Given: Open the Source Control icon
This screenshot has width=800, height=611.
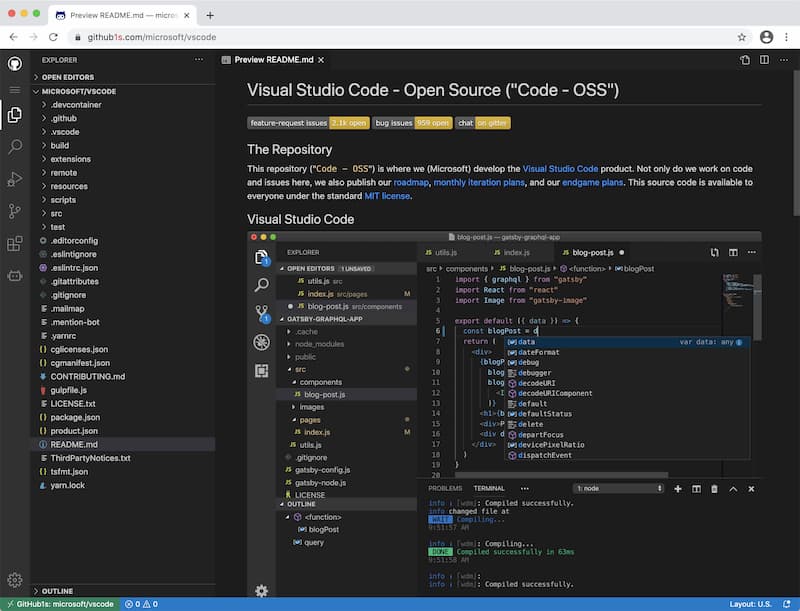Looking at the screenshot, I should click(x=15, y=211).
